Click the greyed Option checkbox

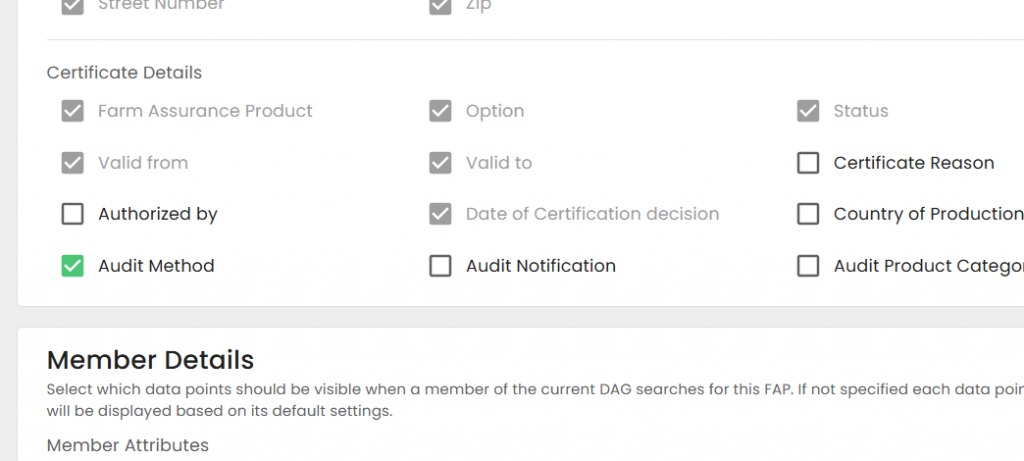tap(440, 111)
